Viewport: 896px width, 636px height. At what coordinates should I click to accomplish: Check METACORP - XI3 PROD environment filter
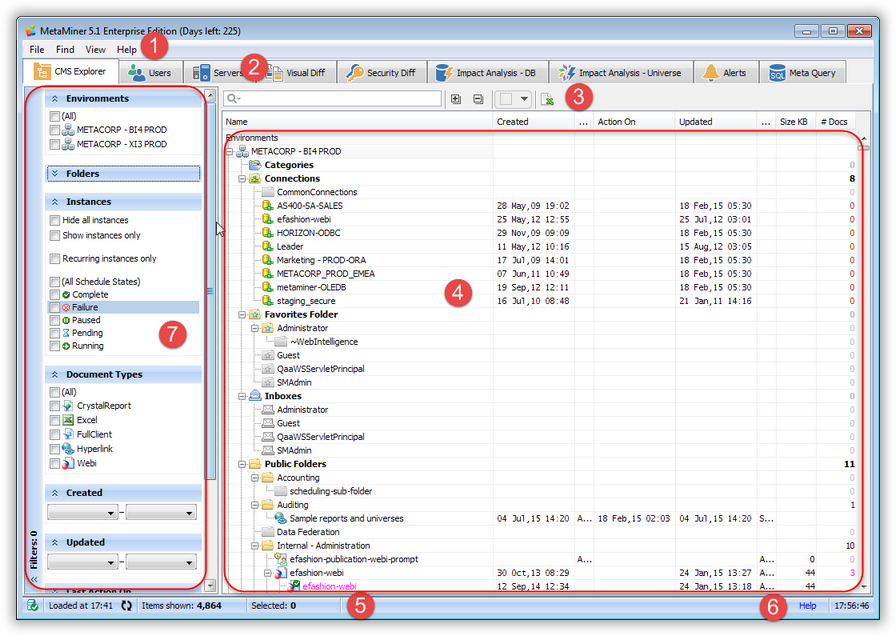tap(55, 144)
